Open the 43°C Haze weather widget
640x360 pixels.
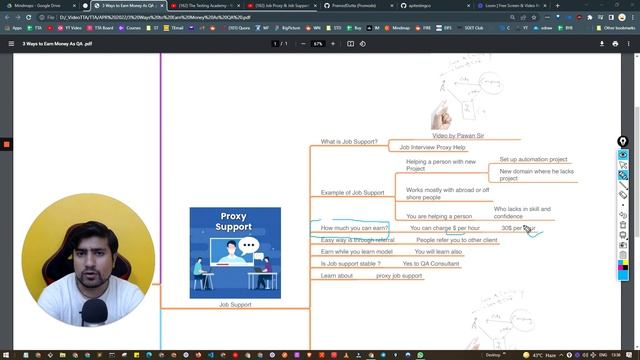[x=540, y=355]
